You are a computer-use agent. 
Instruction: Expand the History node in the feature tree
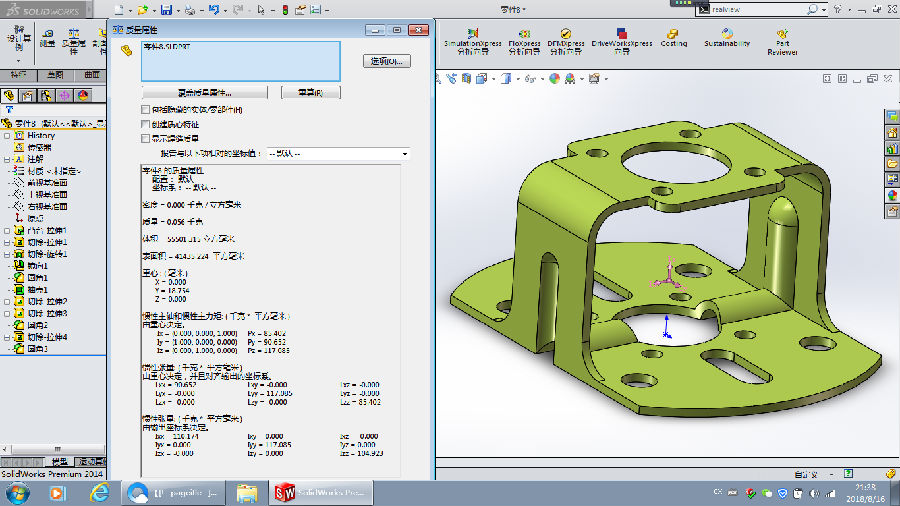click(x=7, y=135)
